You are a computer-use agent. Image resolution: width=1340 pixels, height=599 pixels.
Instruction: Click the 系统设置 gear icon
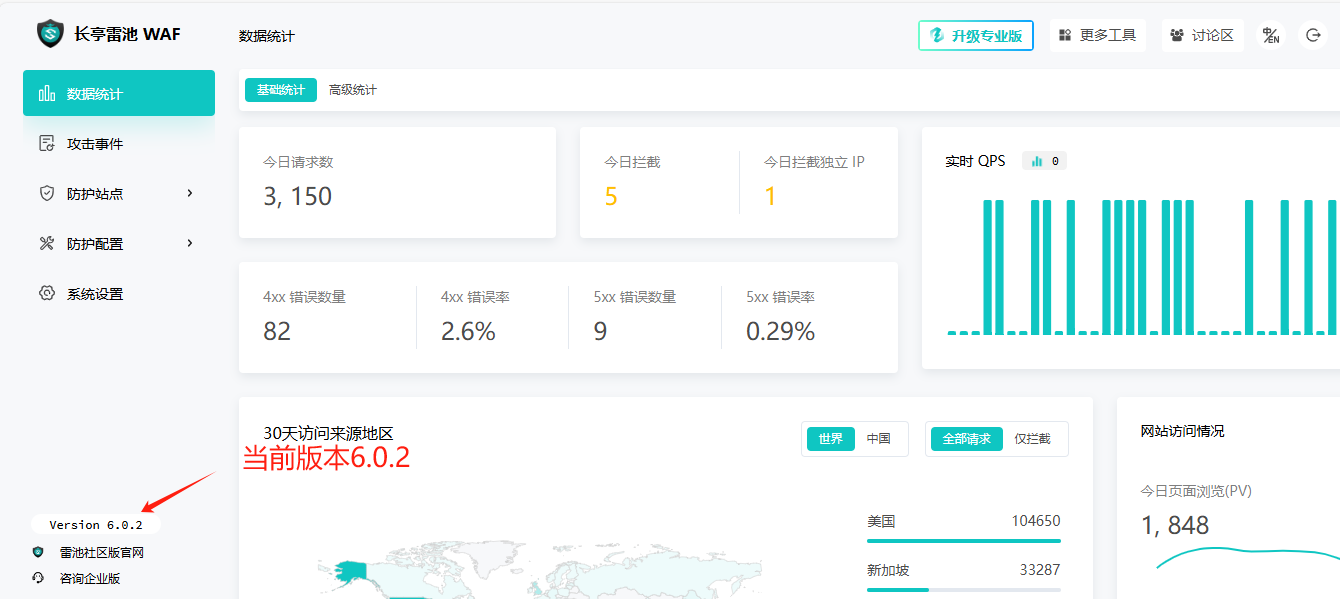tap(47, 294)
